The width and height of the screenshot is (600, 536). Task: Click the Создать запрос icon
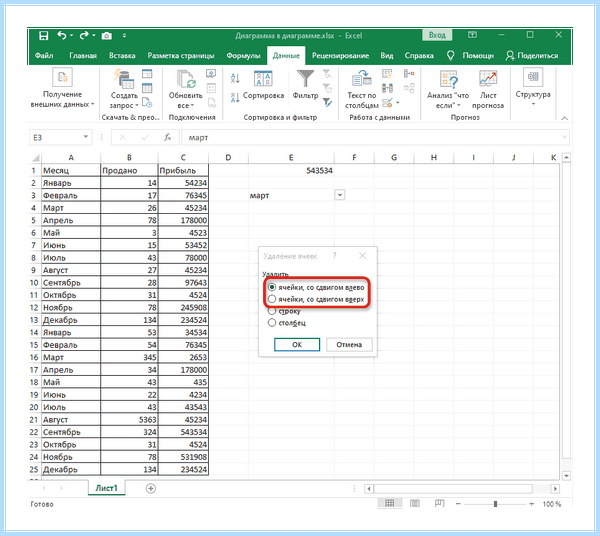point(123,79)
